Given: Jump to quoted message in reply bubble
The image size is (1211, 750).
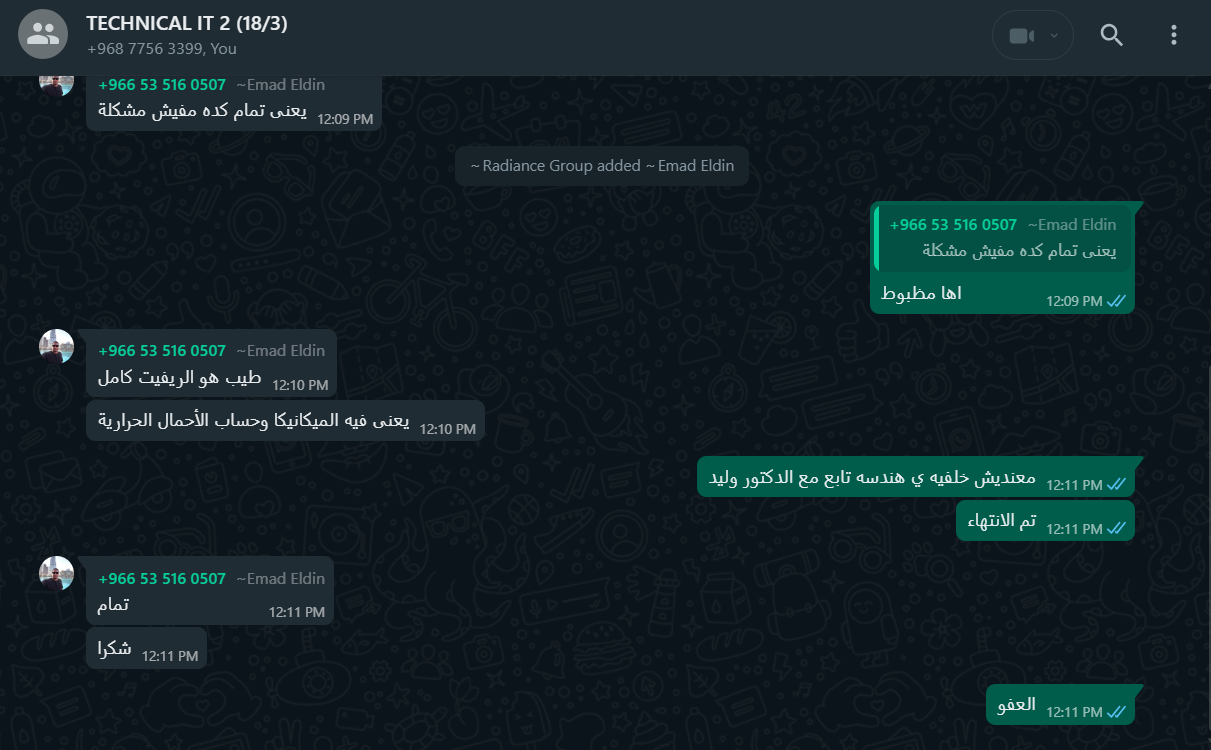Looking at the screenshot, I should click(1003, 238).
